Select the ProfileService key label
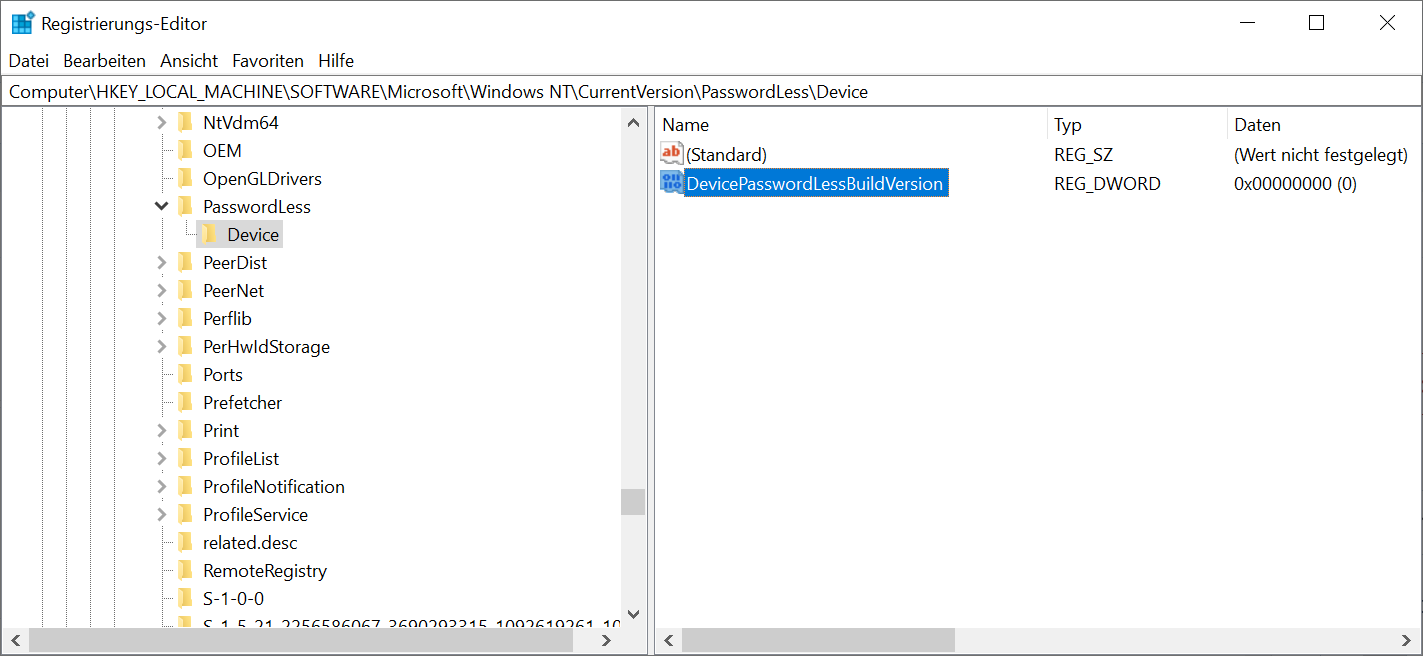Screen dimensions: 1423x656 255,515
